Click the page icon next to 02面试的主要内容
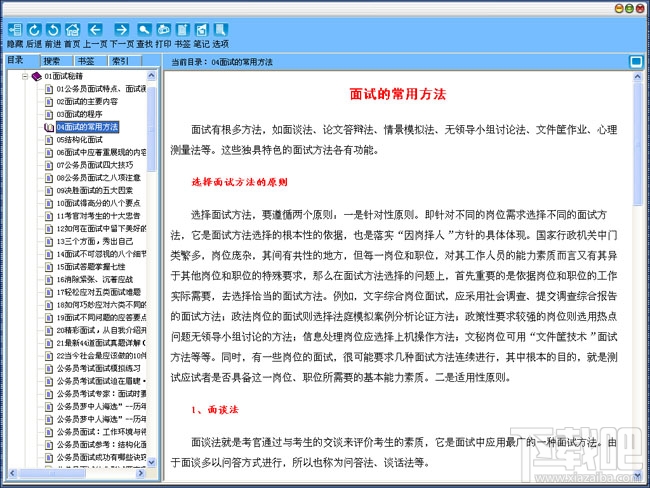 [x=49, y=102]
